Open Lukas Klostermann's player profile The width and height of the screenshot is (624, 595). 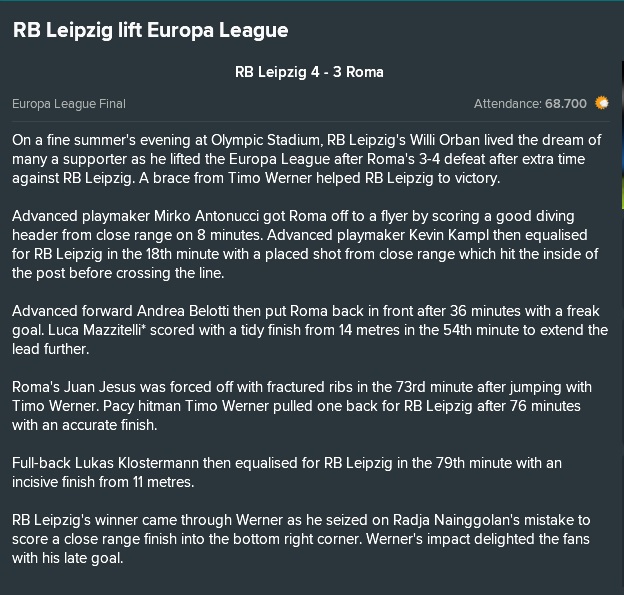[137, 463]
